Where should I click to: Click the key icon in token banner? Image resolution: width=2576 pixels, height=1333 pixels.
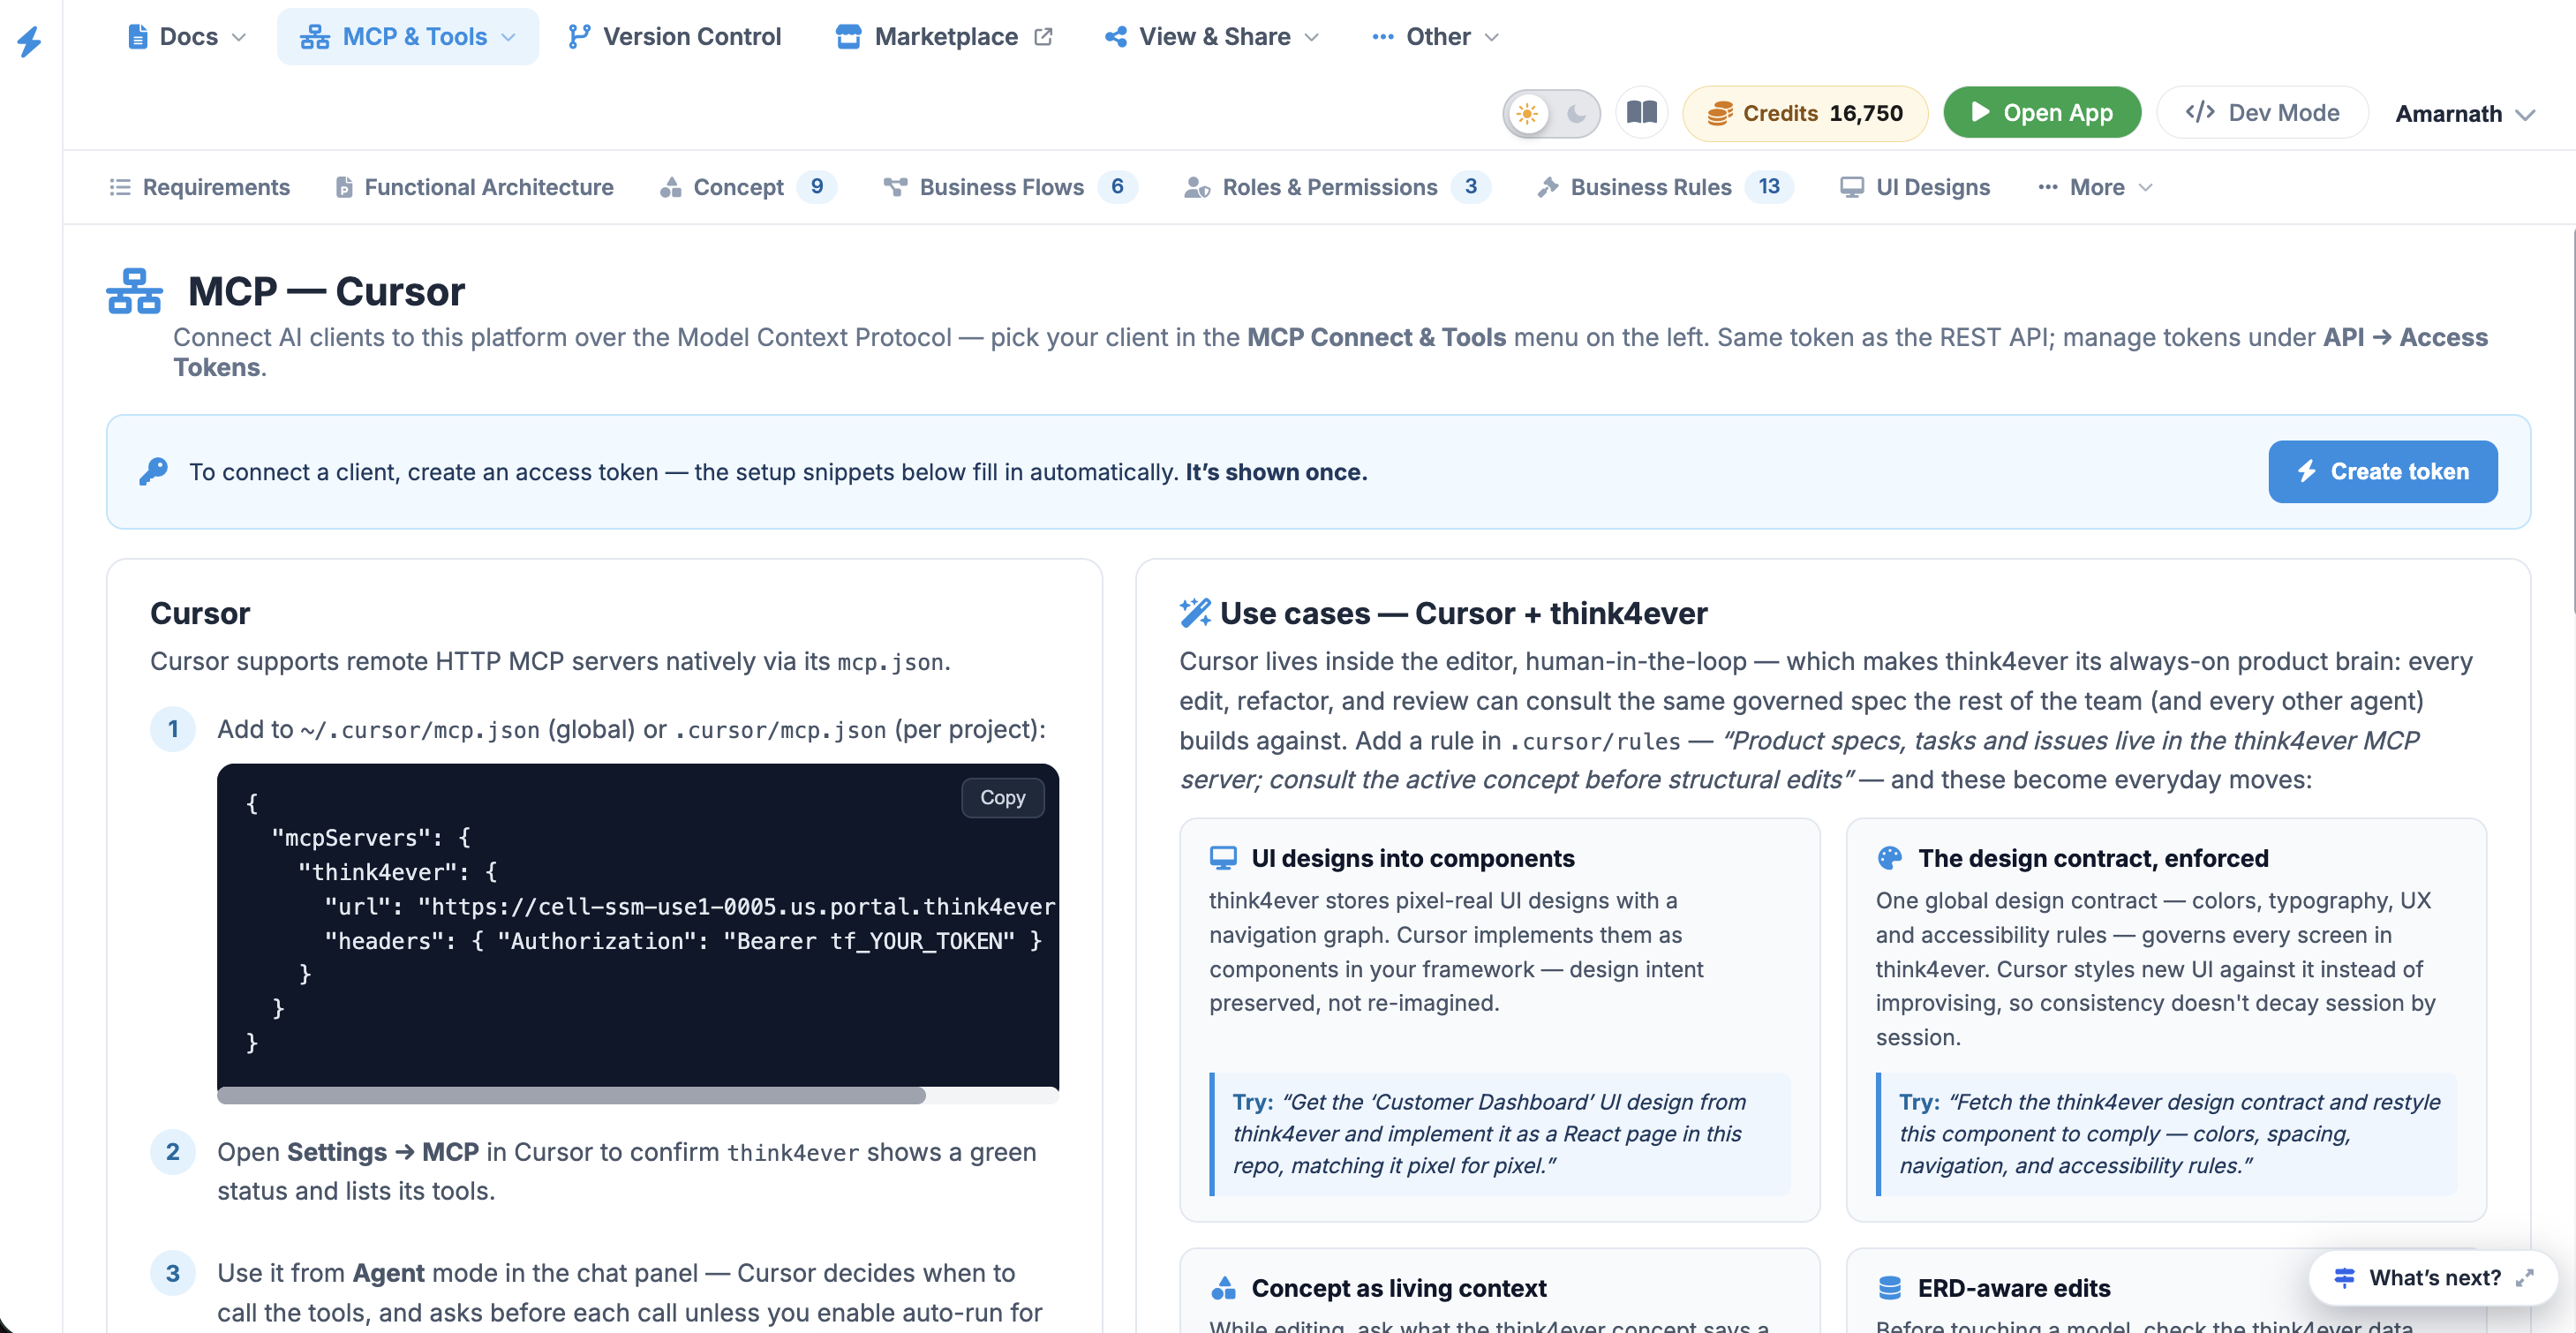[x=153, y=471]
